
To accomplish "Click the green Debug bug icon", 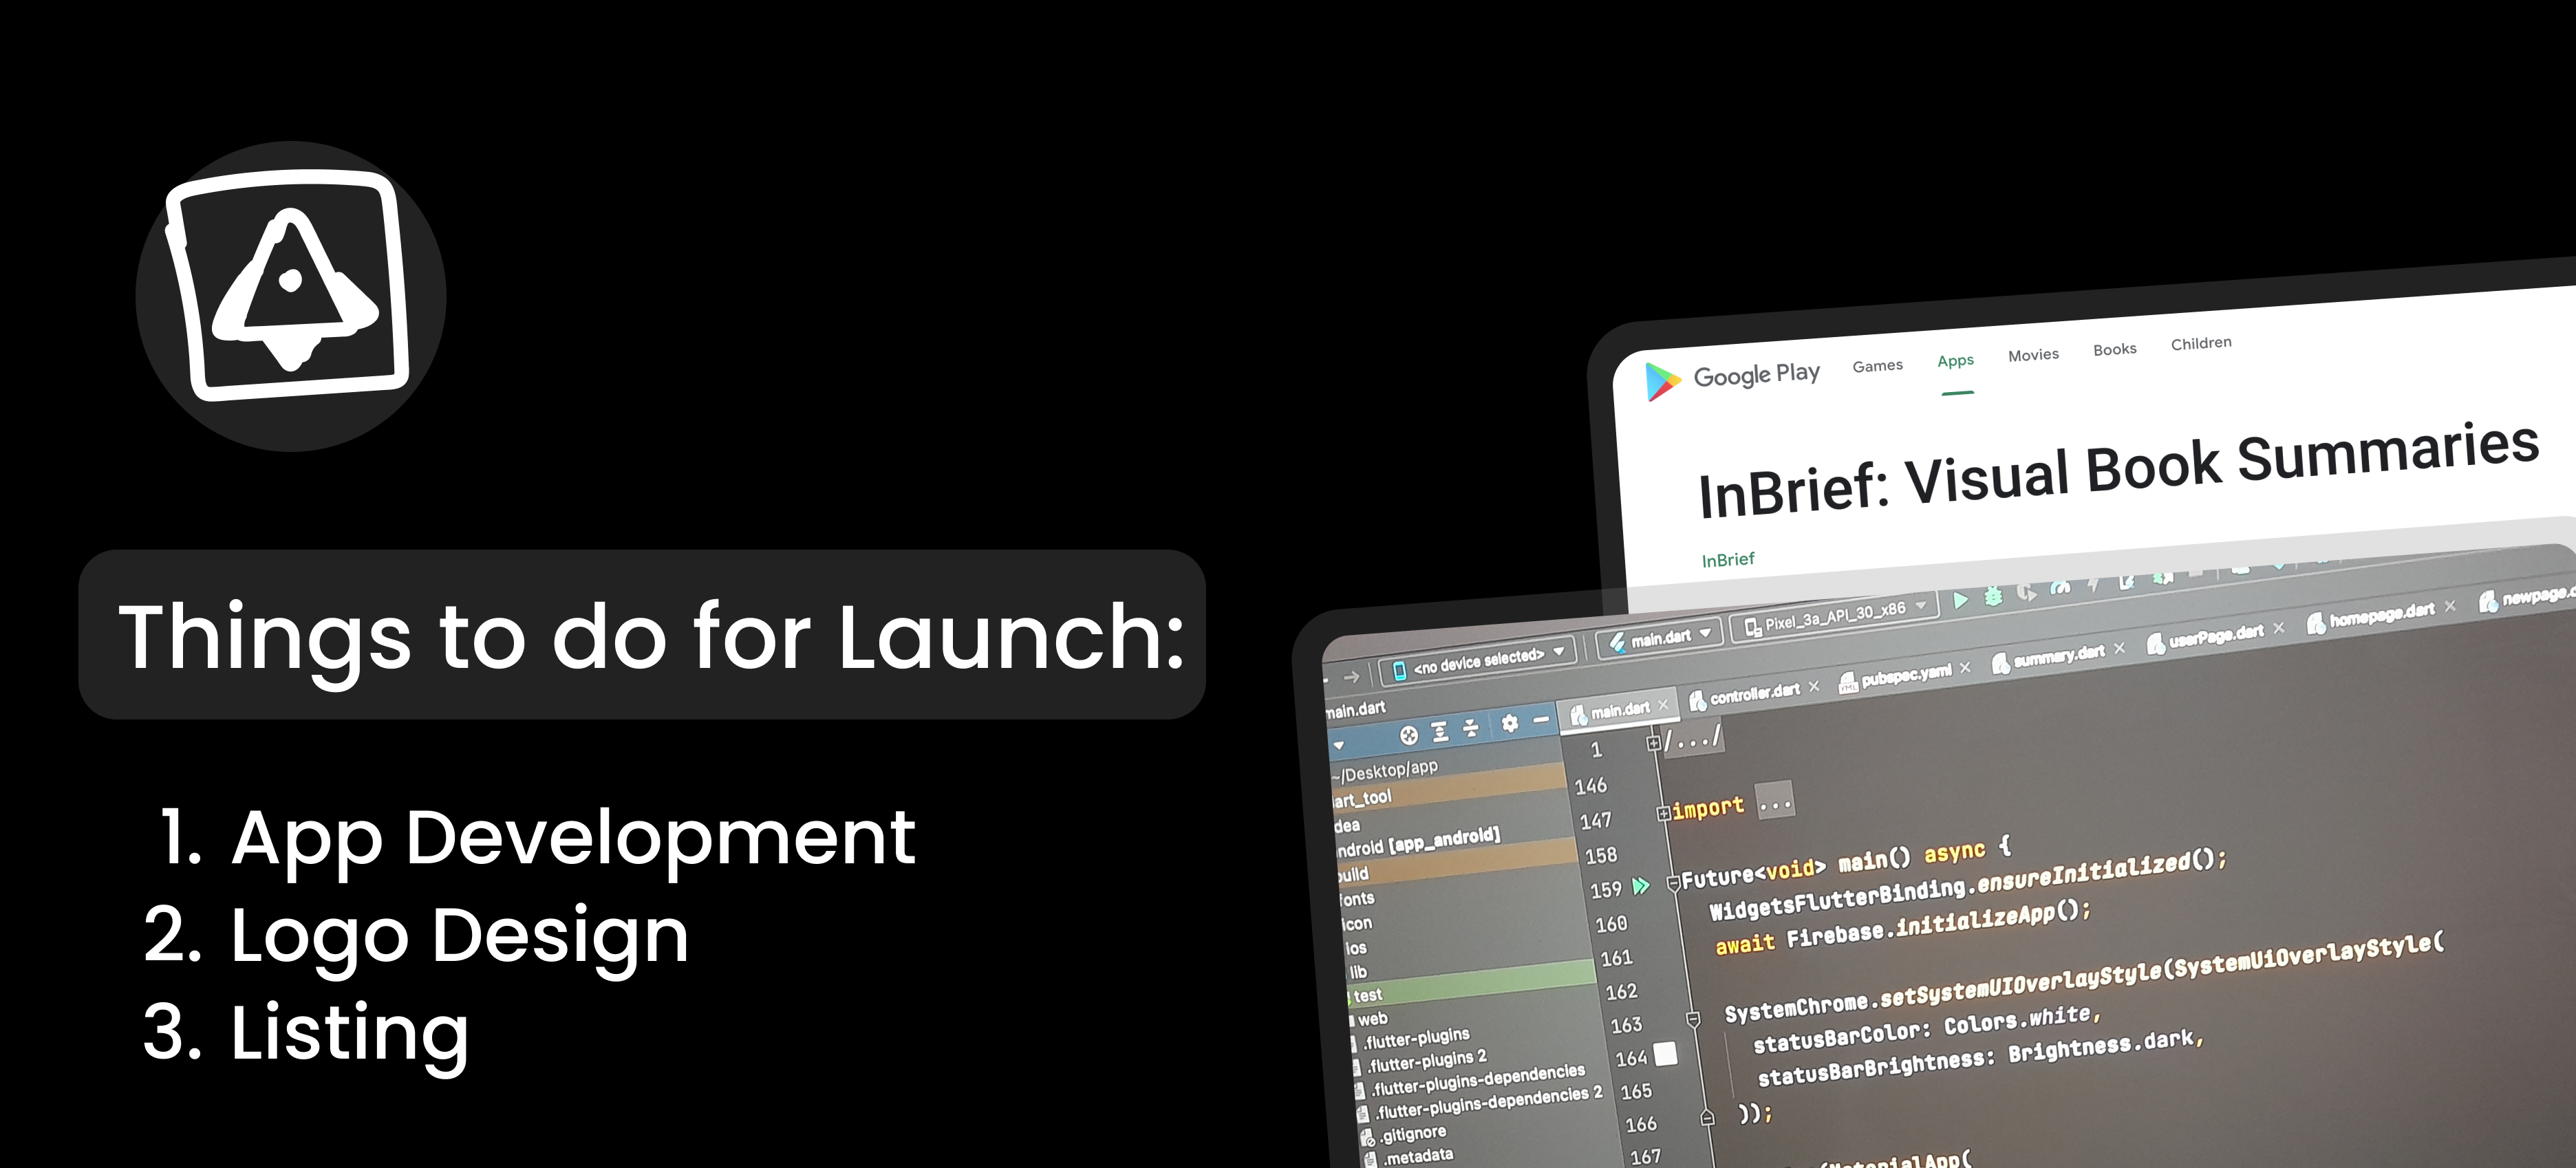I will [x=1993, y=597].
